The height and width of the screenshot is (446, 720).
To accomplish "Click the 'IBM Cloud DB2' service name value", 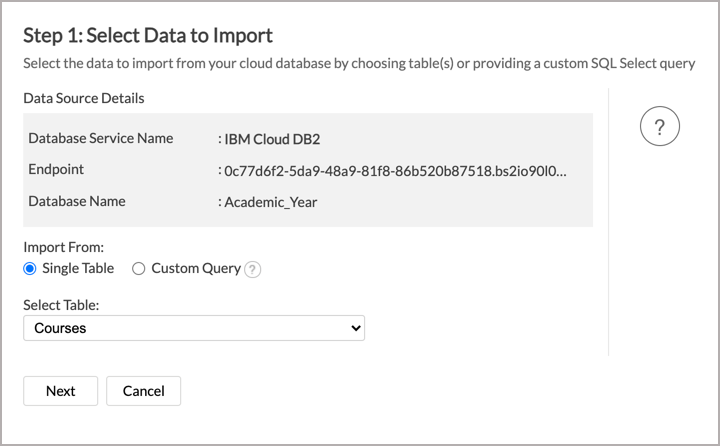I will pyautogui.click(x=270, y=139).
